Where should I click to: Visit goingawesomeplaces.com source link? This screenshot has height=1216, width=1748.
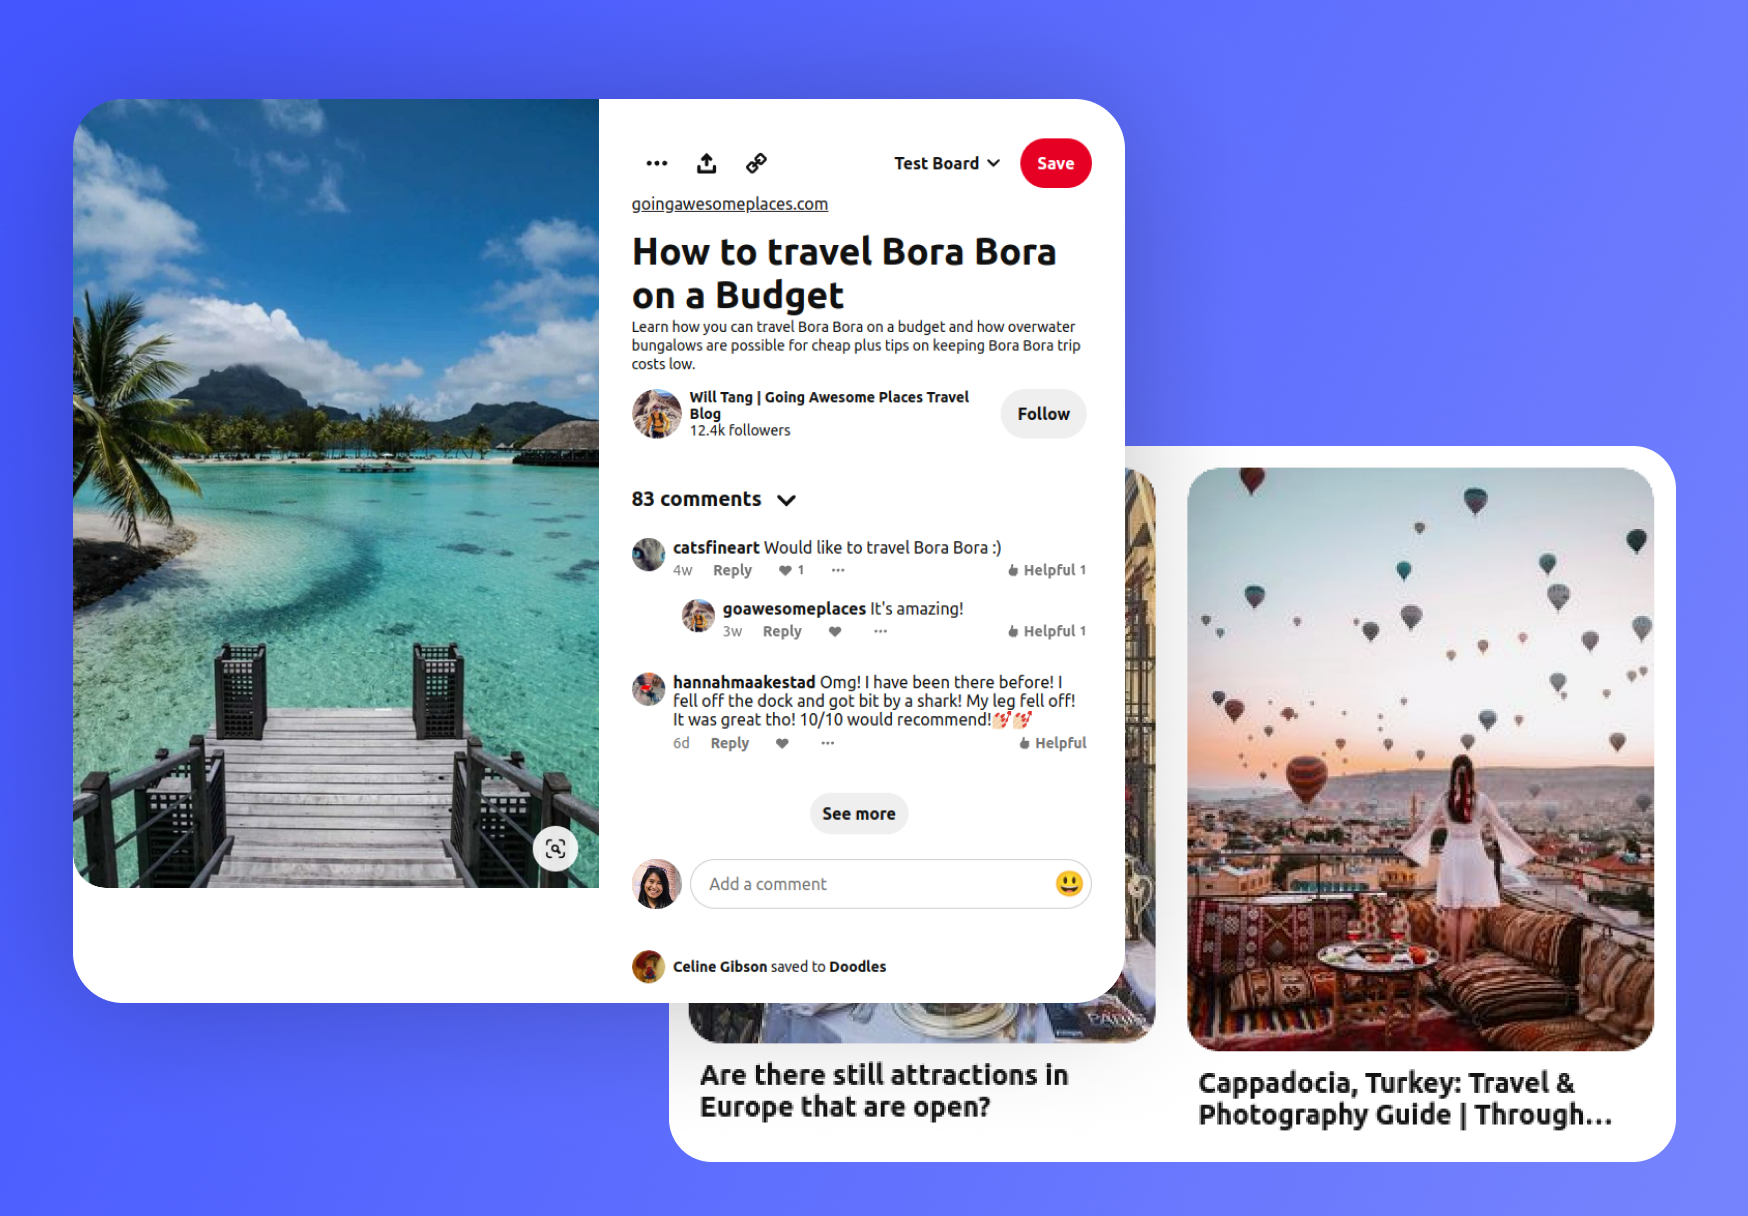(728, 203)
